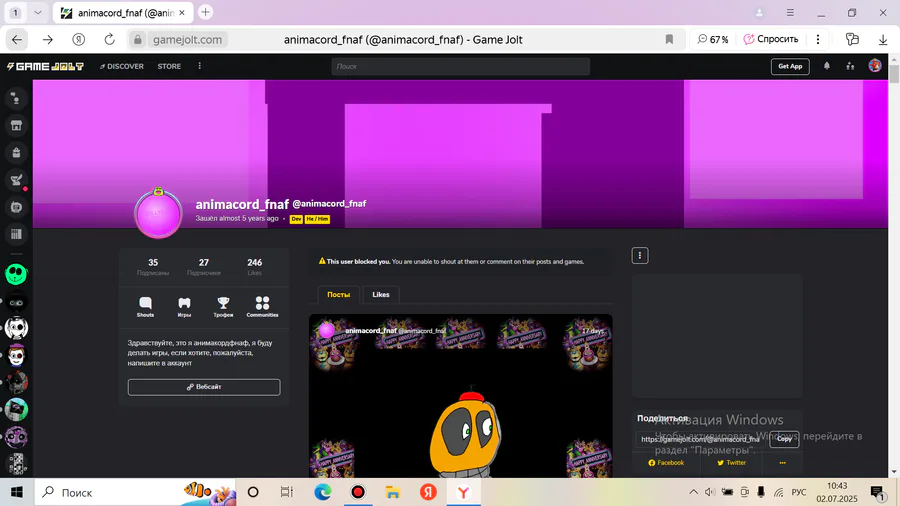Go back in the browser
This screenshot has width=900, height=506.
(x=17, y=40)
